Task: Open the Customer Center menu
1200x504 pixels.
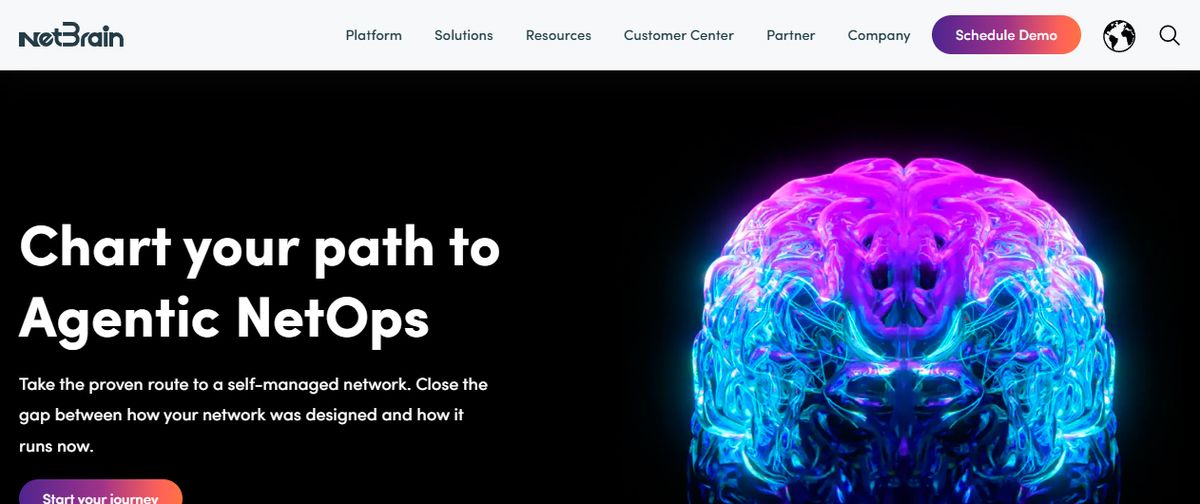Action: coord(679,35)
